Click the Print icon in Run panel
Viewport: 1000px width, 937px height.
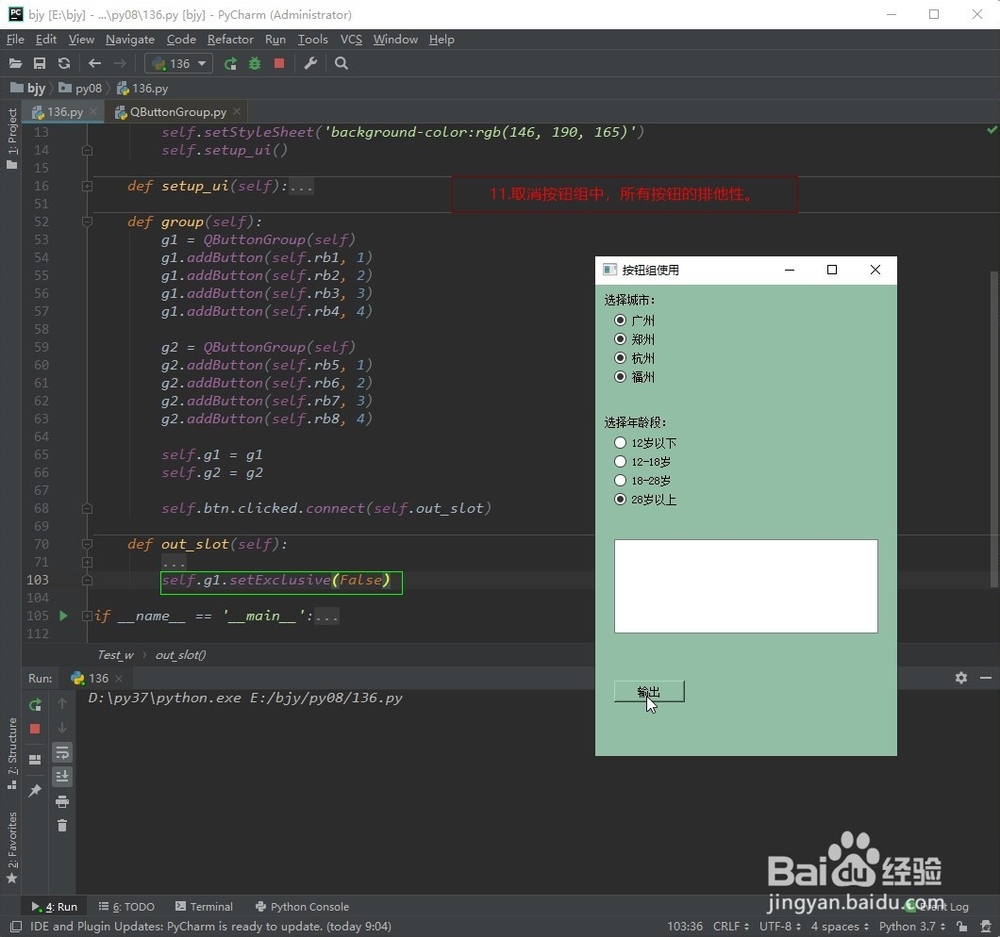tap(62, 801)
